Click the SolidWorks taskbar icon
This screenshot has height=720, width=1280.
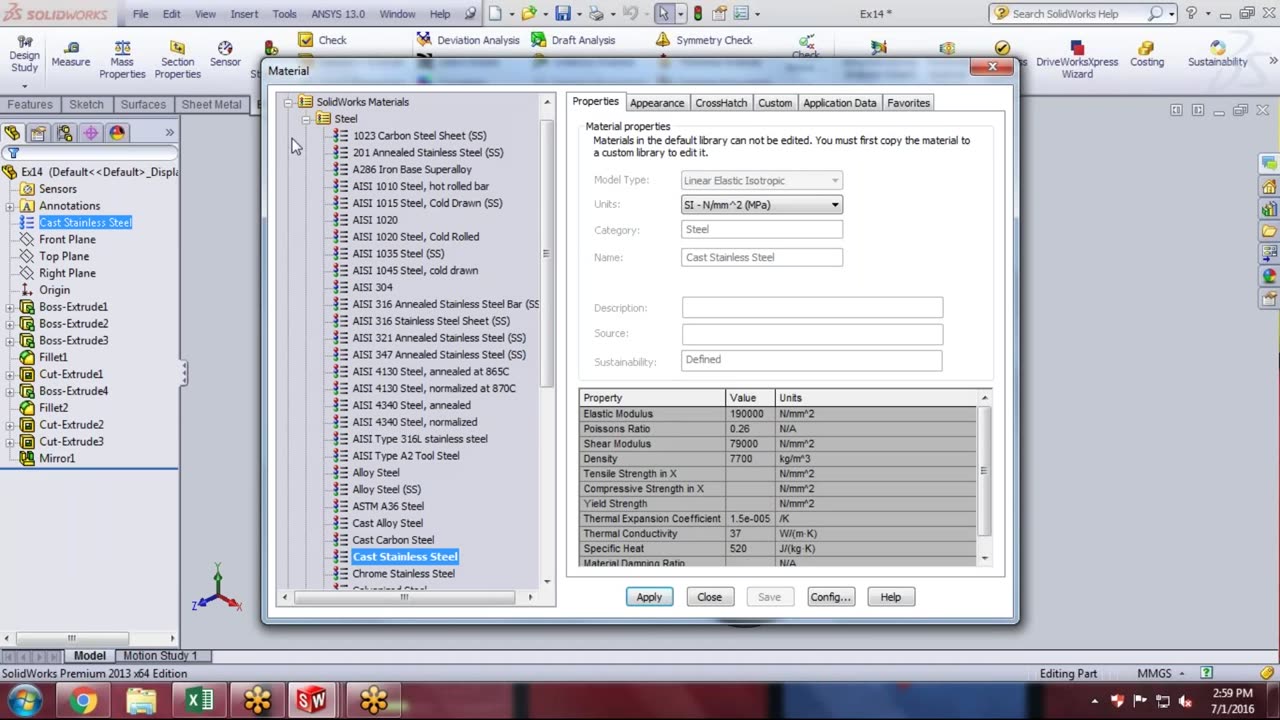[x=312, y=700]
